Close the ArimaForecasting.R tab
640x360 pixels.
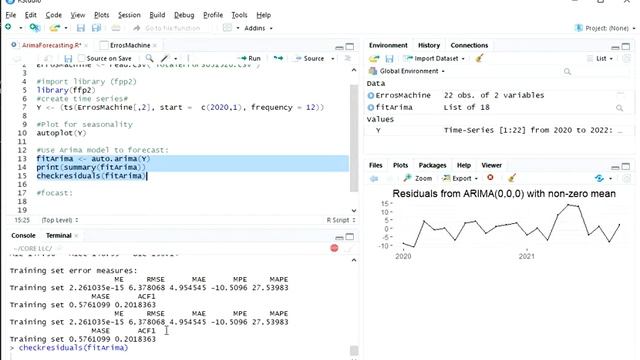86,45
